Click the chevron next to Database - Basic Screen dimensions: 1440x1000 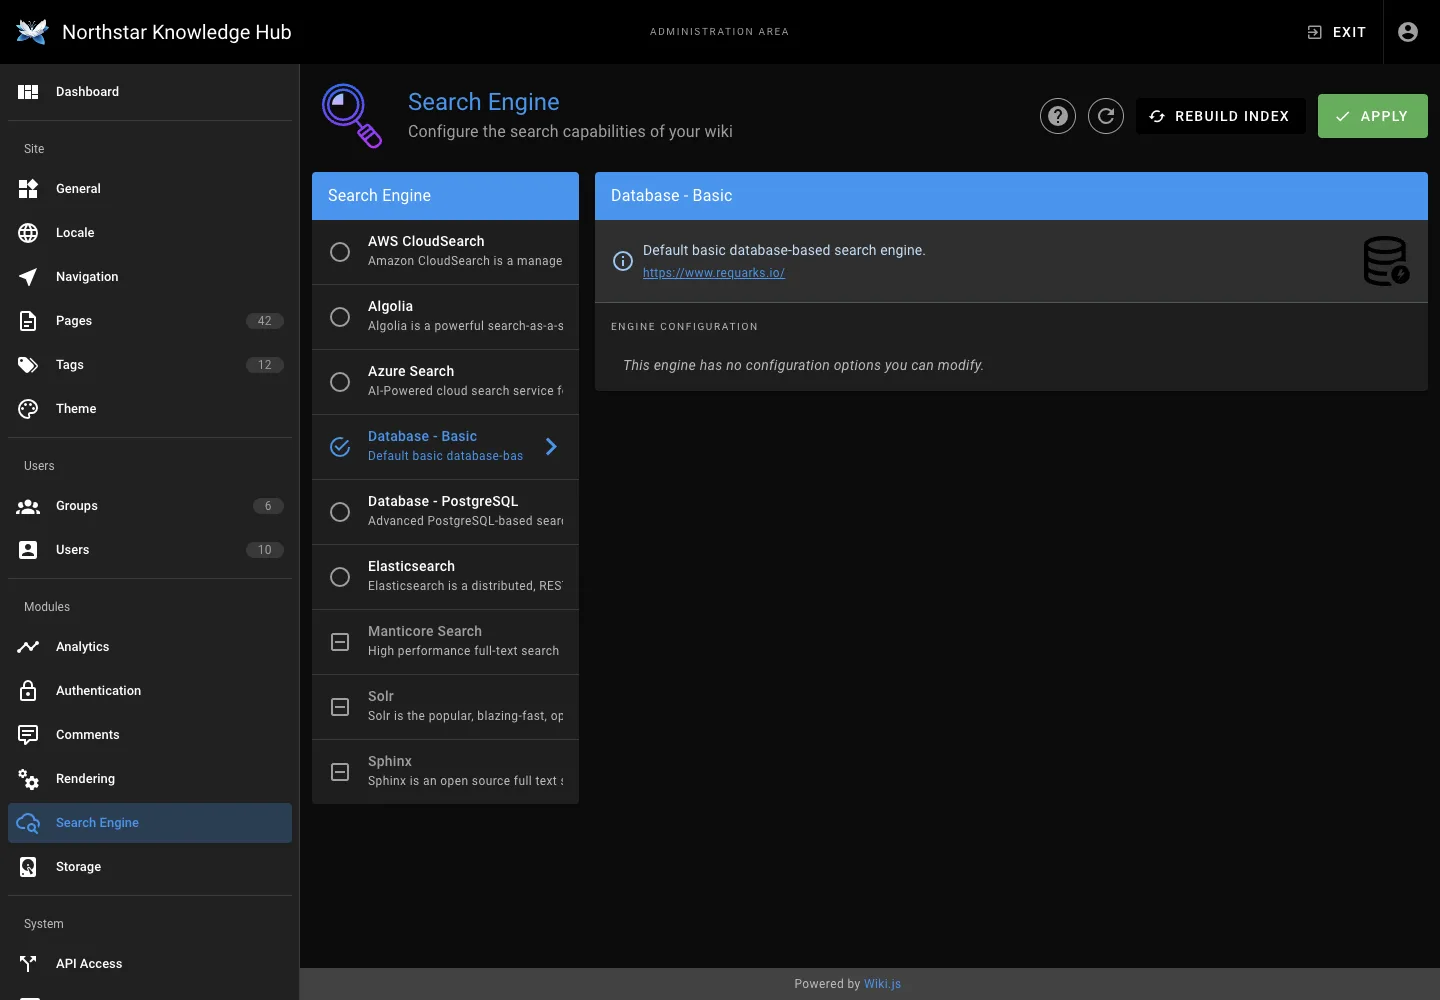(x=551, y=447)
